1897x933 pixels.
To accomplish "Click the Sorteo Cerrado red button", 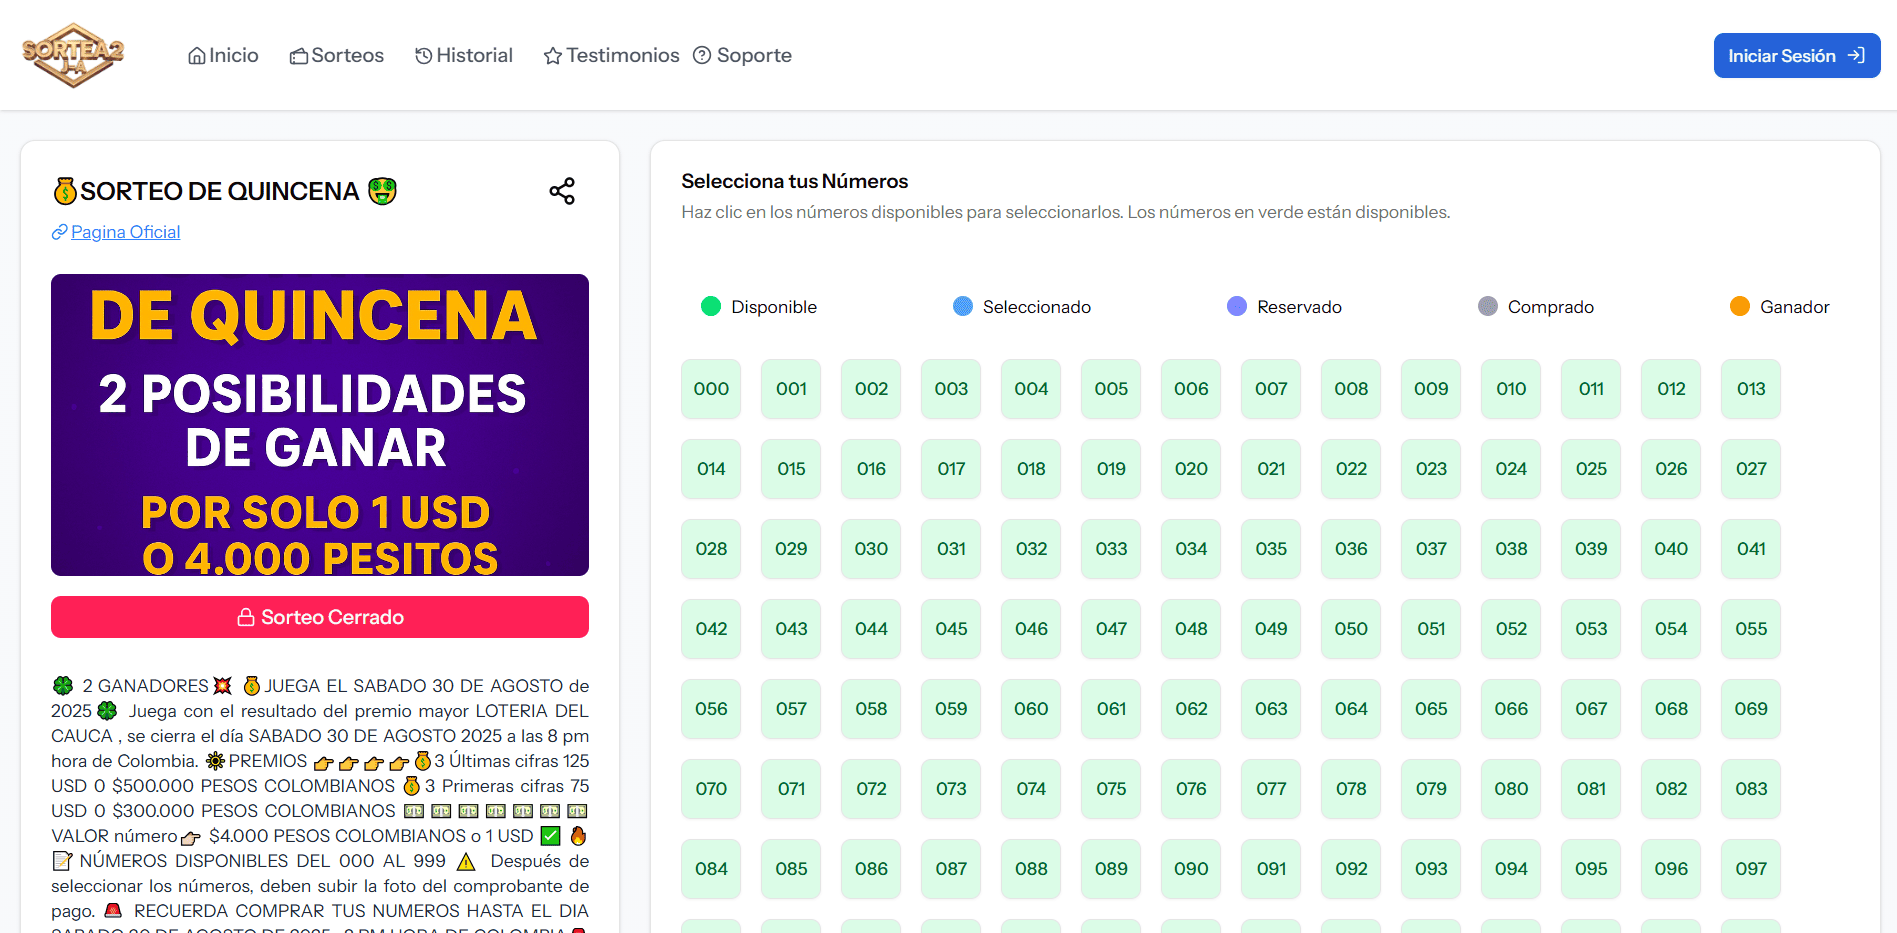I will pos(320,617).
